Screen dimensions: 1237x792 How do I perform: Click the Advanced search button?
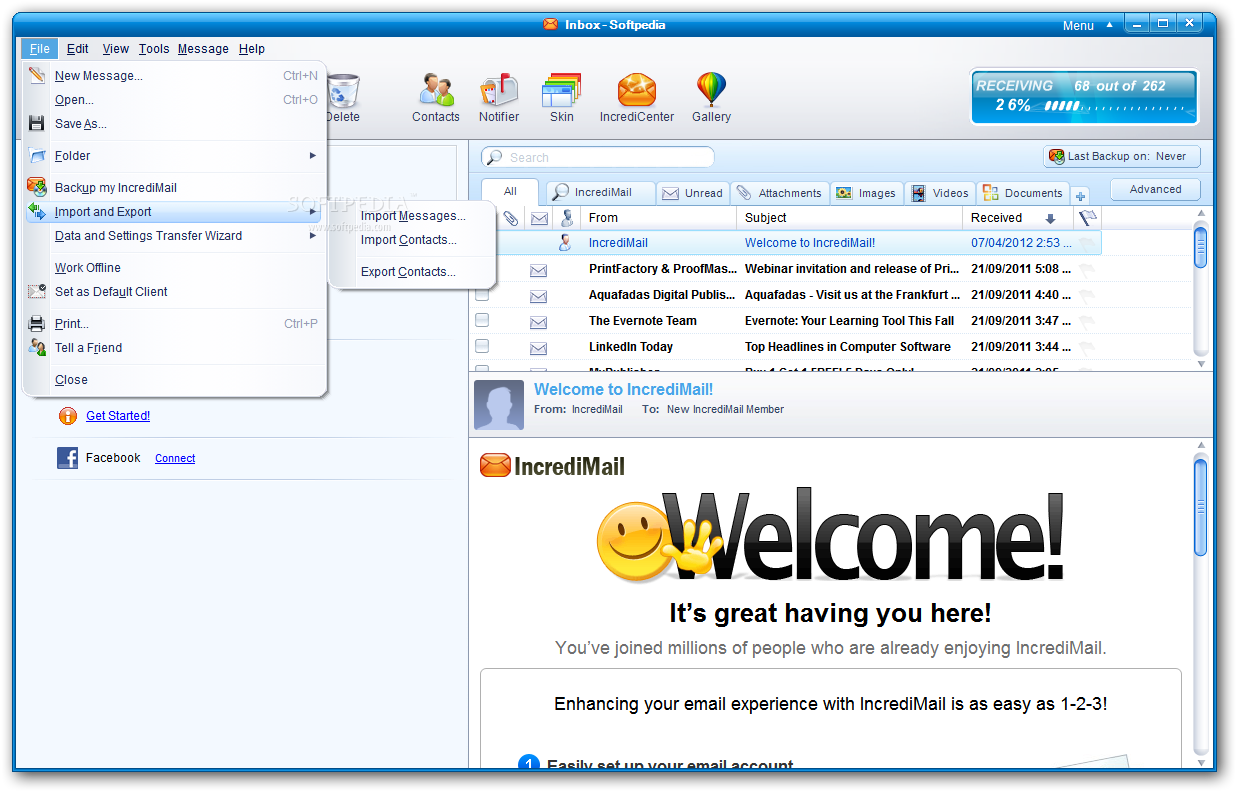tap(1155, 189)
